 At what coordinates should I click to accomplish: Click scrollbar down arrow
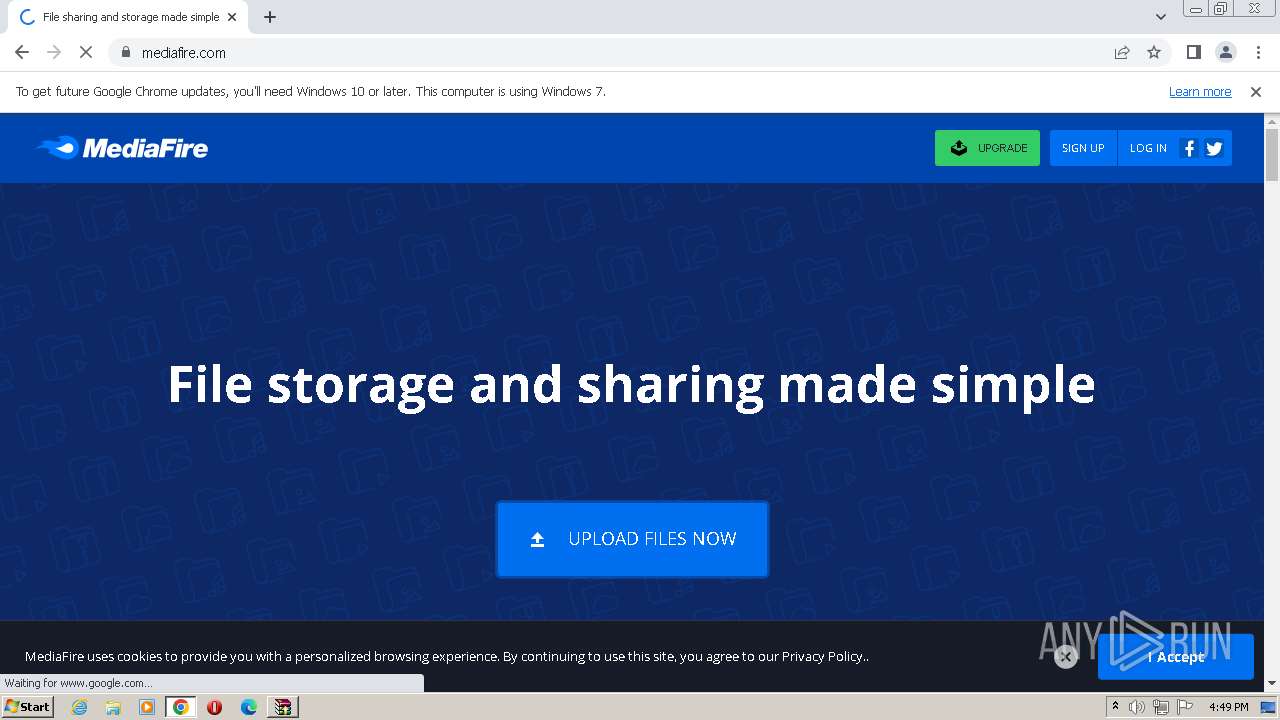(1272, 683)
